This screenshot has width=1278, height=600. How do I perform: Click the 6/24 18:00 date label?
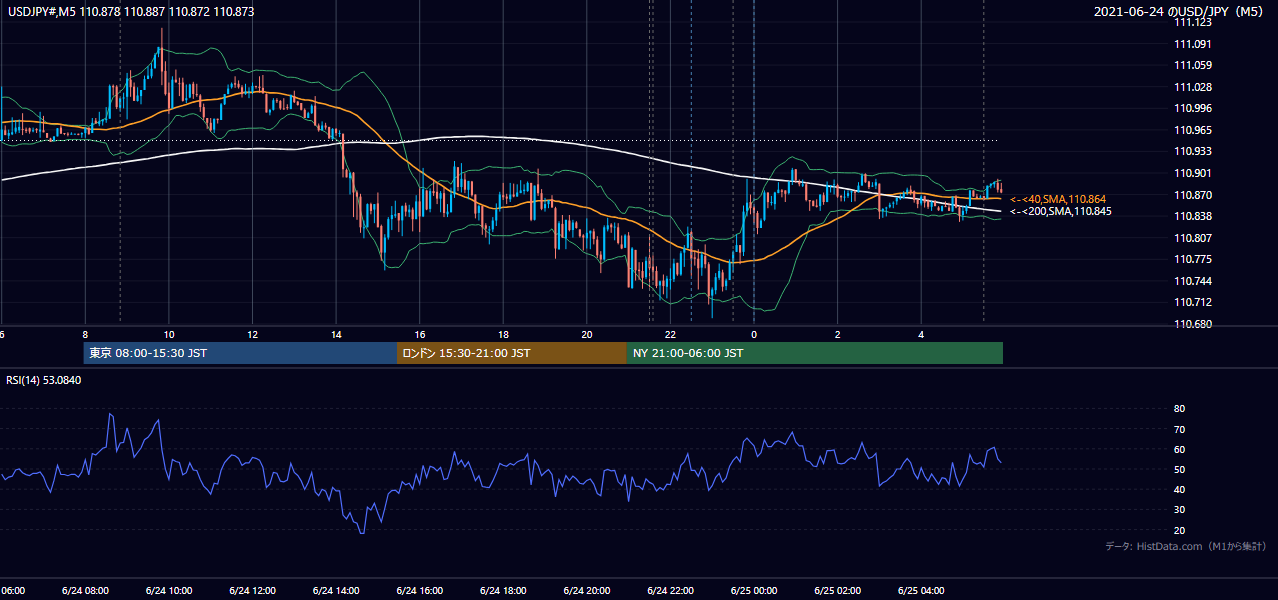503,590
